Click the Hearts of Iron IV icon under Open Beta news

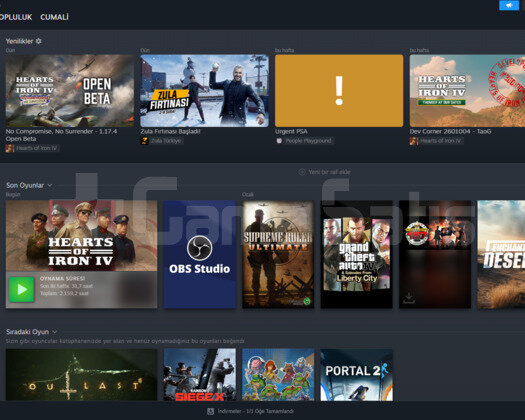point(10,148)
